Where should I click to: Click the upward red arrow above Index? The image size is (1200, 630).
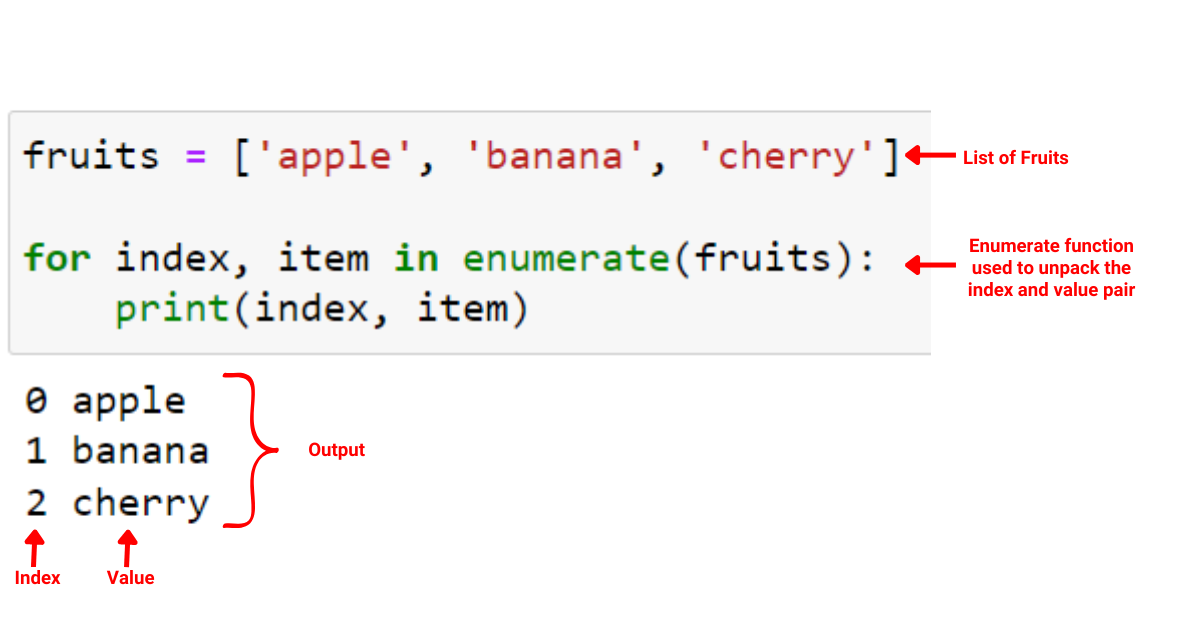coord(36,548)
